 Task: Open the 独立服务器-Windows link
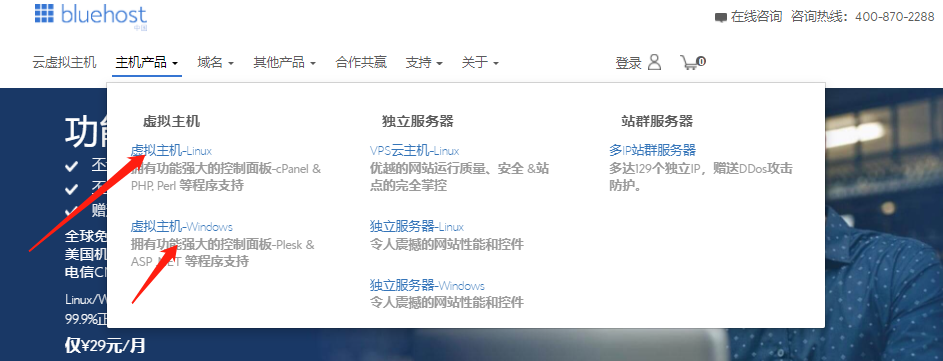click(427, 285)
